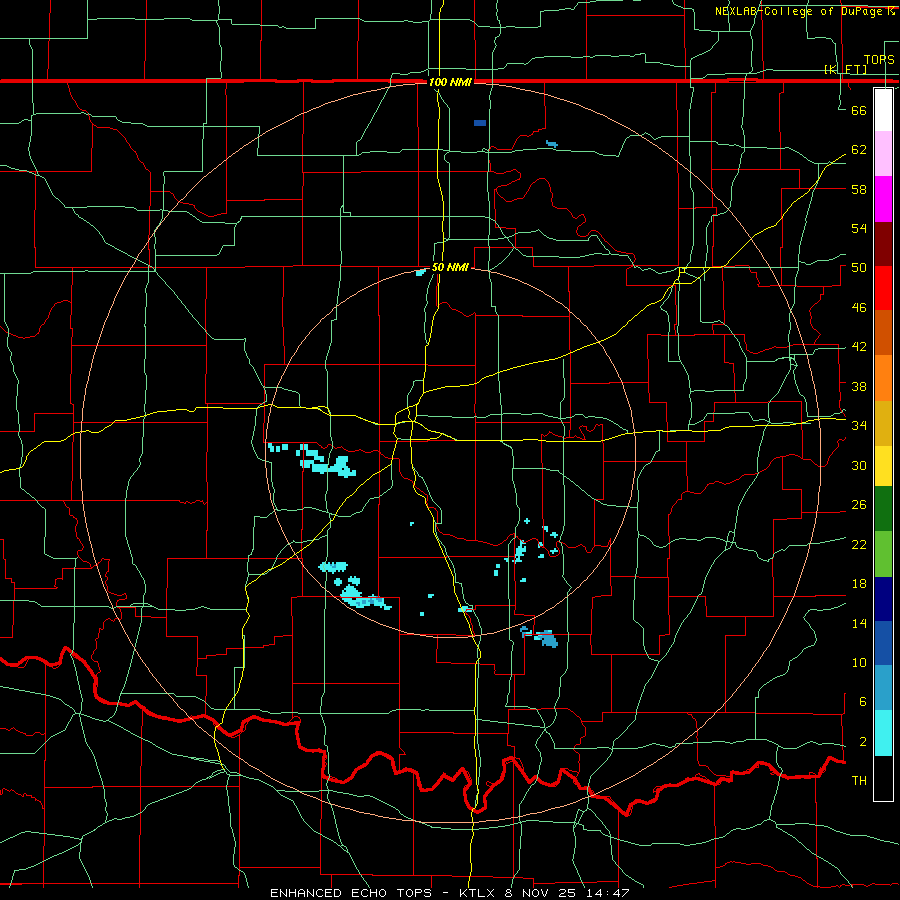Click the 42 scale value

[x=859, y=347]
